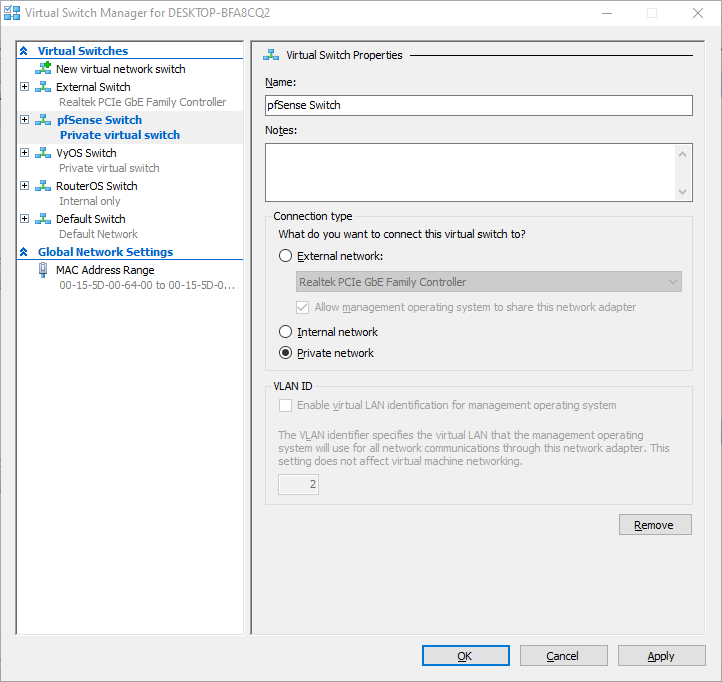Image resolution: width=722 pixels, height=682 pixels.
Task: Collapse the Global Network Settings section
Action: pos(24,252)
